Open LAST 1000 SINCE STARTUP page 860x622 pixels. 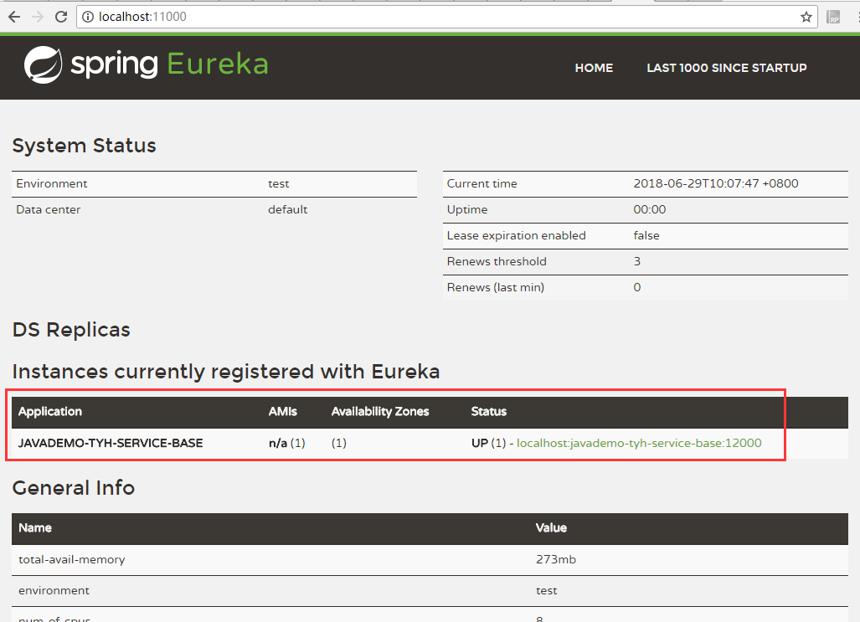726,67
